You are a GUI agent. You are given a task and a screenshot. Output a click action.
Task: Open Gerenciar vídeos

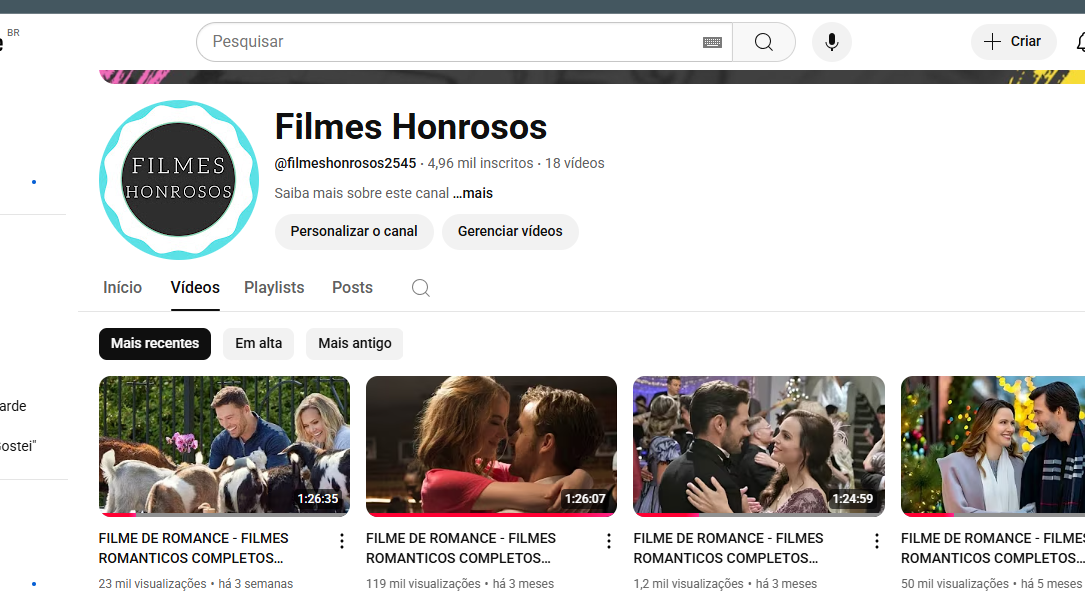coord(510,231)
